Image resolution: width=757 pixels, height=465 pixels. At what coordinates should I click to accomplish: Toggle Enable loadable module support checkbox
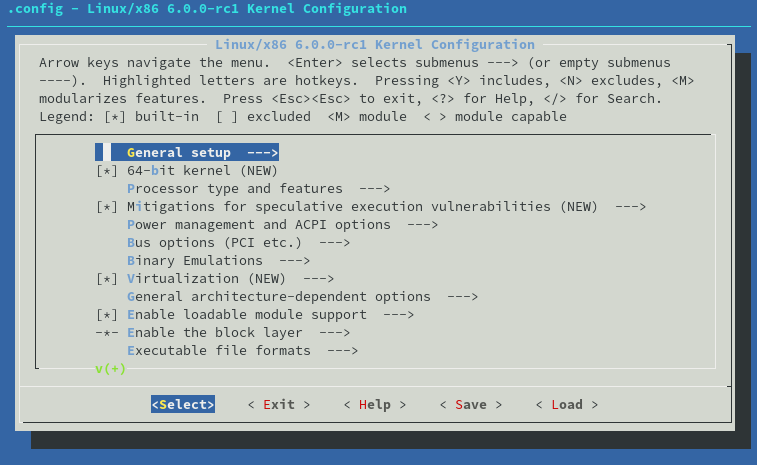coord(107,315)
